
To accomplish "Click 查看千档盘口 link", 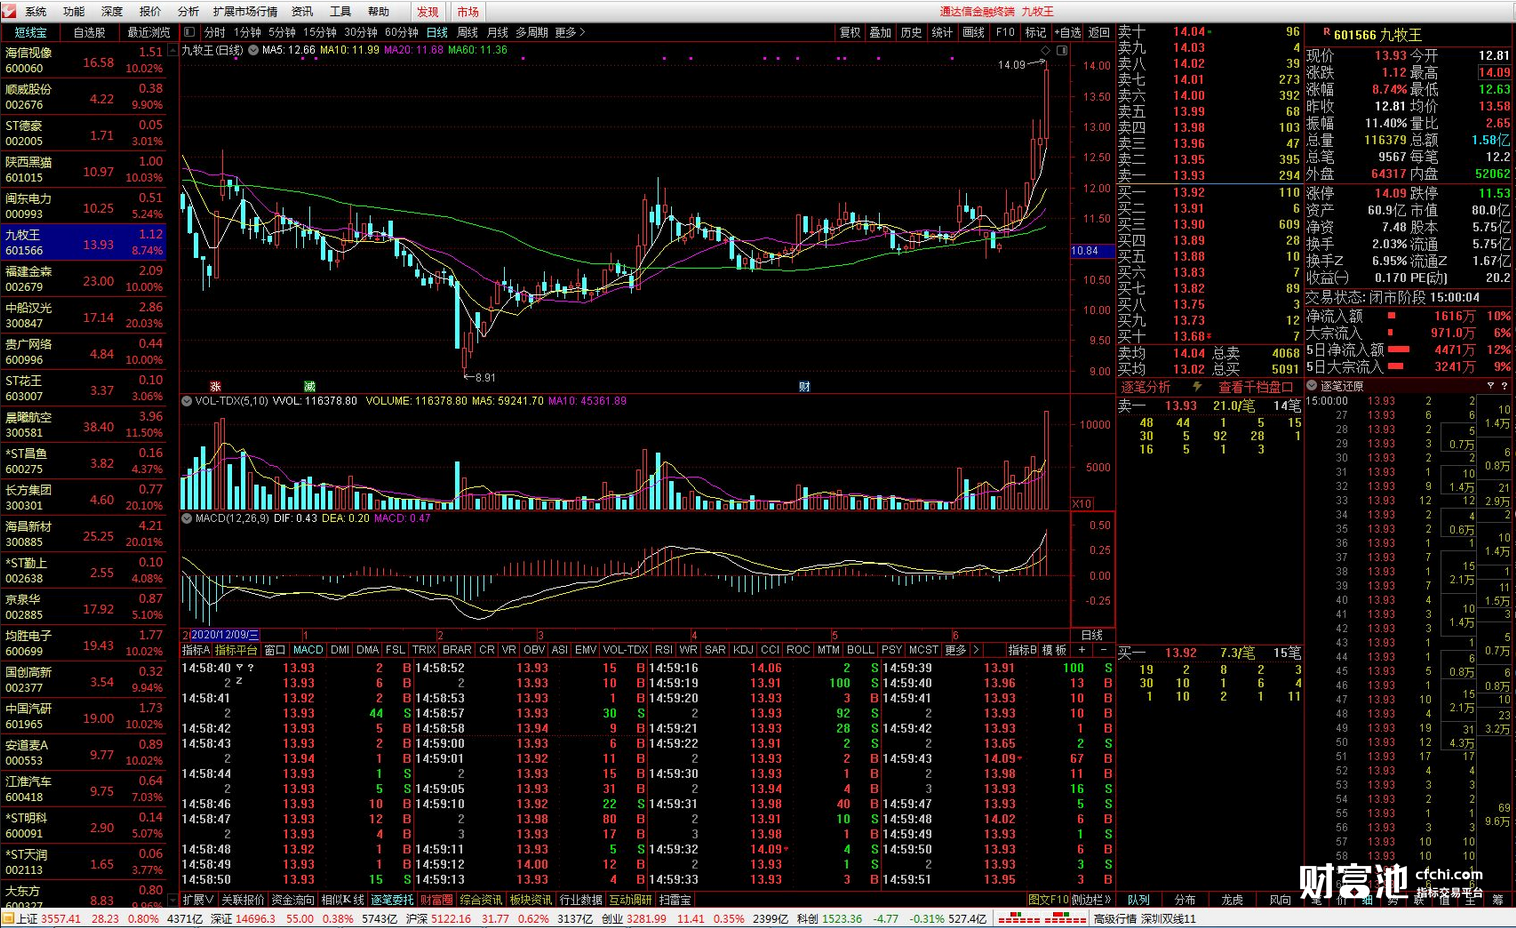I will pos(1255,386).
